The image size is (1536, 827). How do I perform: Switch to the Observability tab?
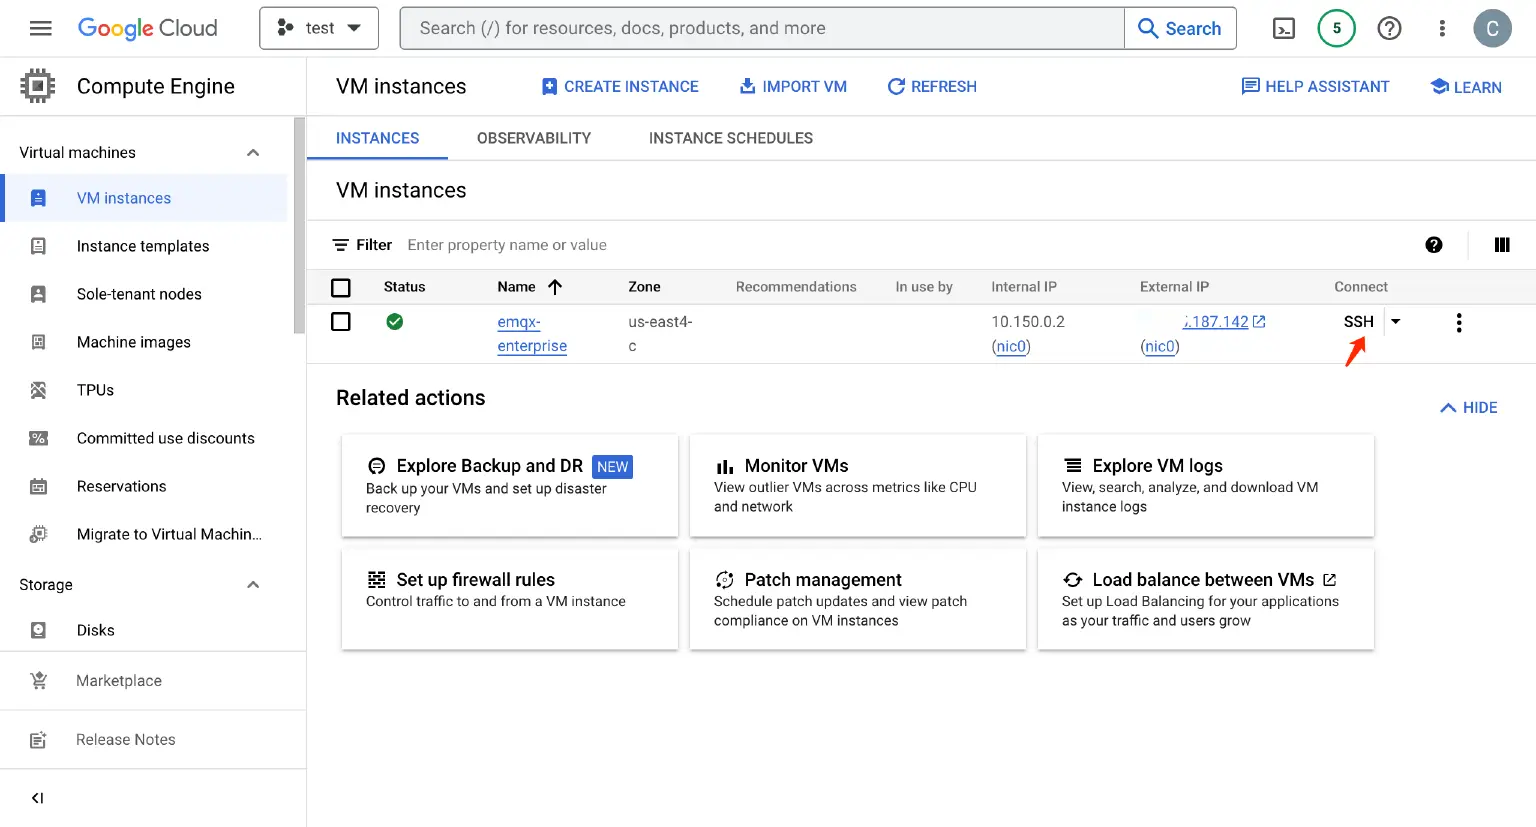pyautogui.click(x=533, y=138)
